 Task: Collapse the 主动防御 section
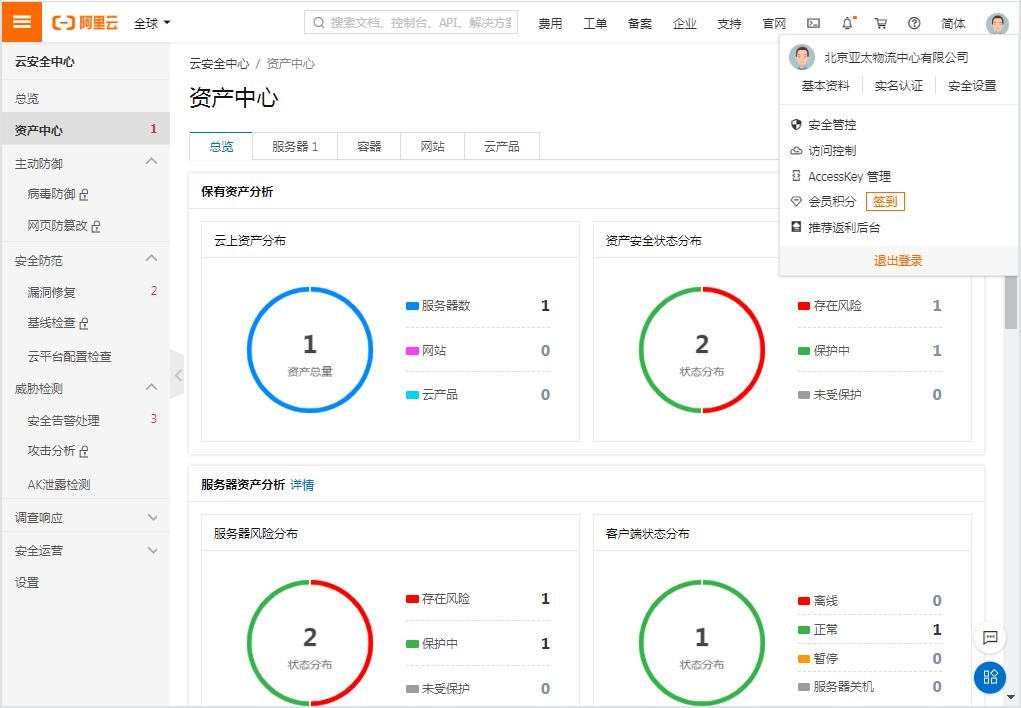(151, 162)
